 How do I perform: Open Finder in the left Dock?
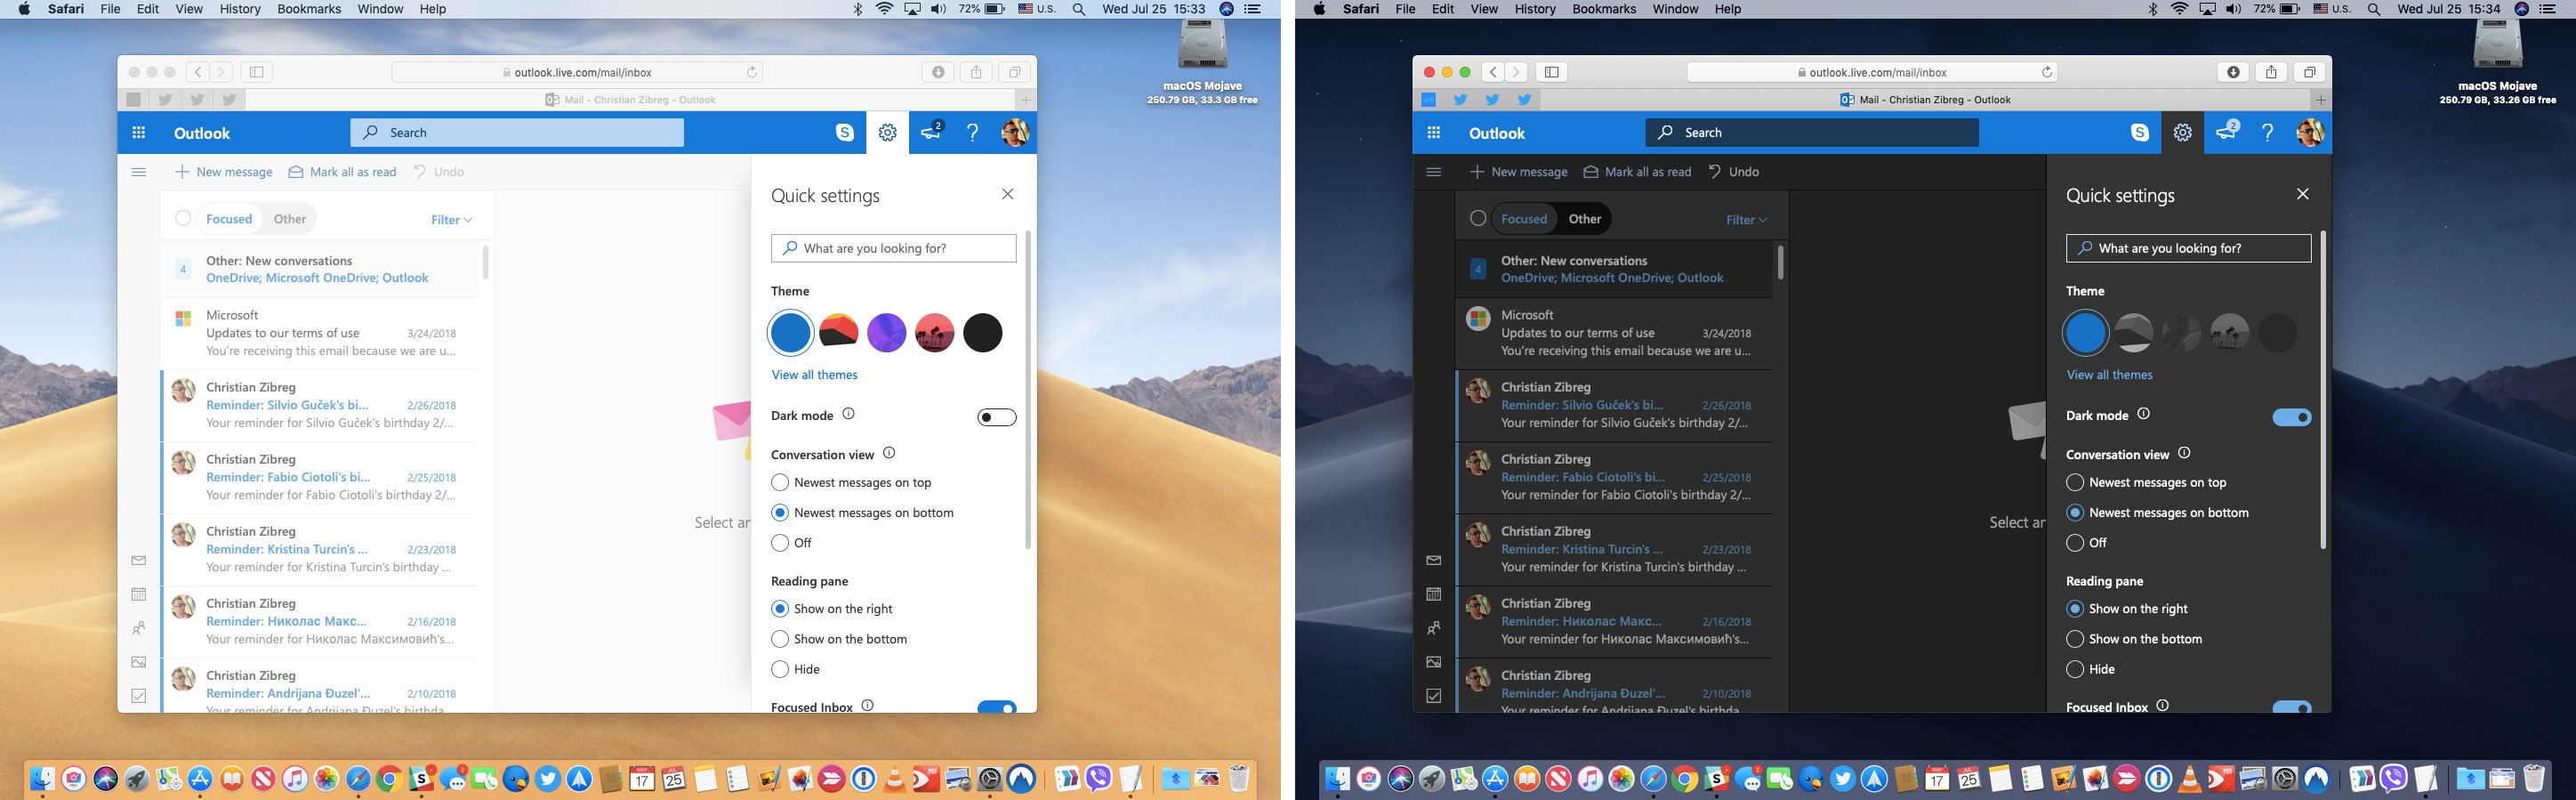[42, 778]
